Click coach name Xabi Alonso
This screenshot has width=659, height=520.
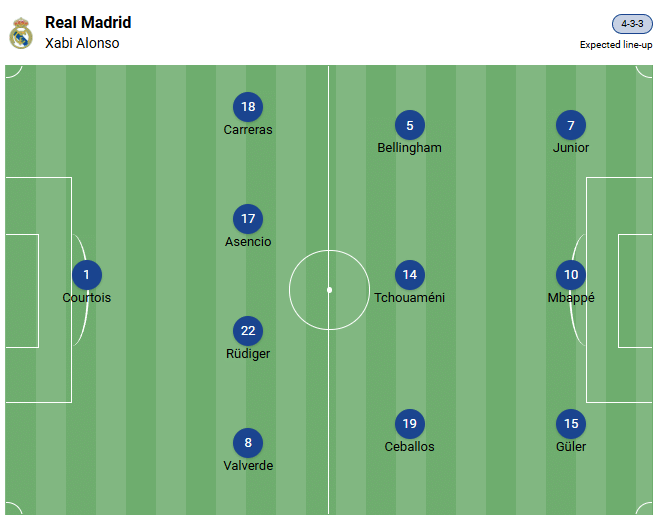point(82,44)
